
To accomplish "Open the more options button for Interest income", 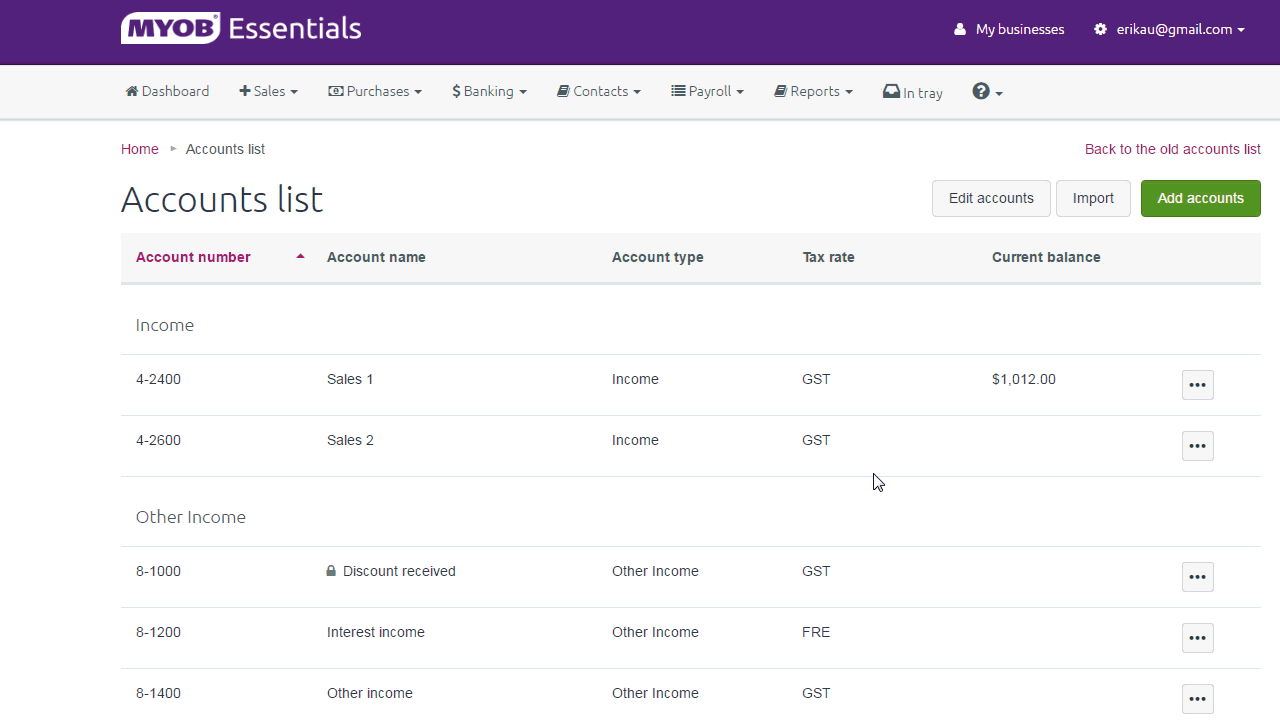I will tap(1197, 638).
